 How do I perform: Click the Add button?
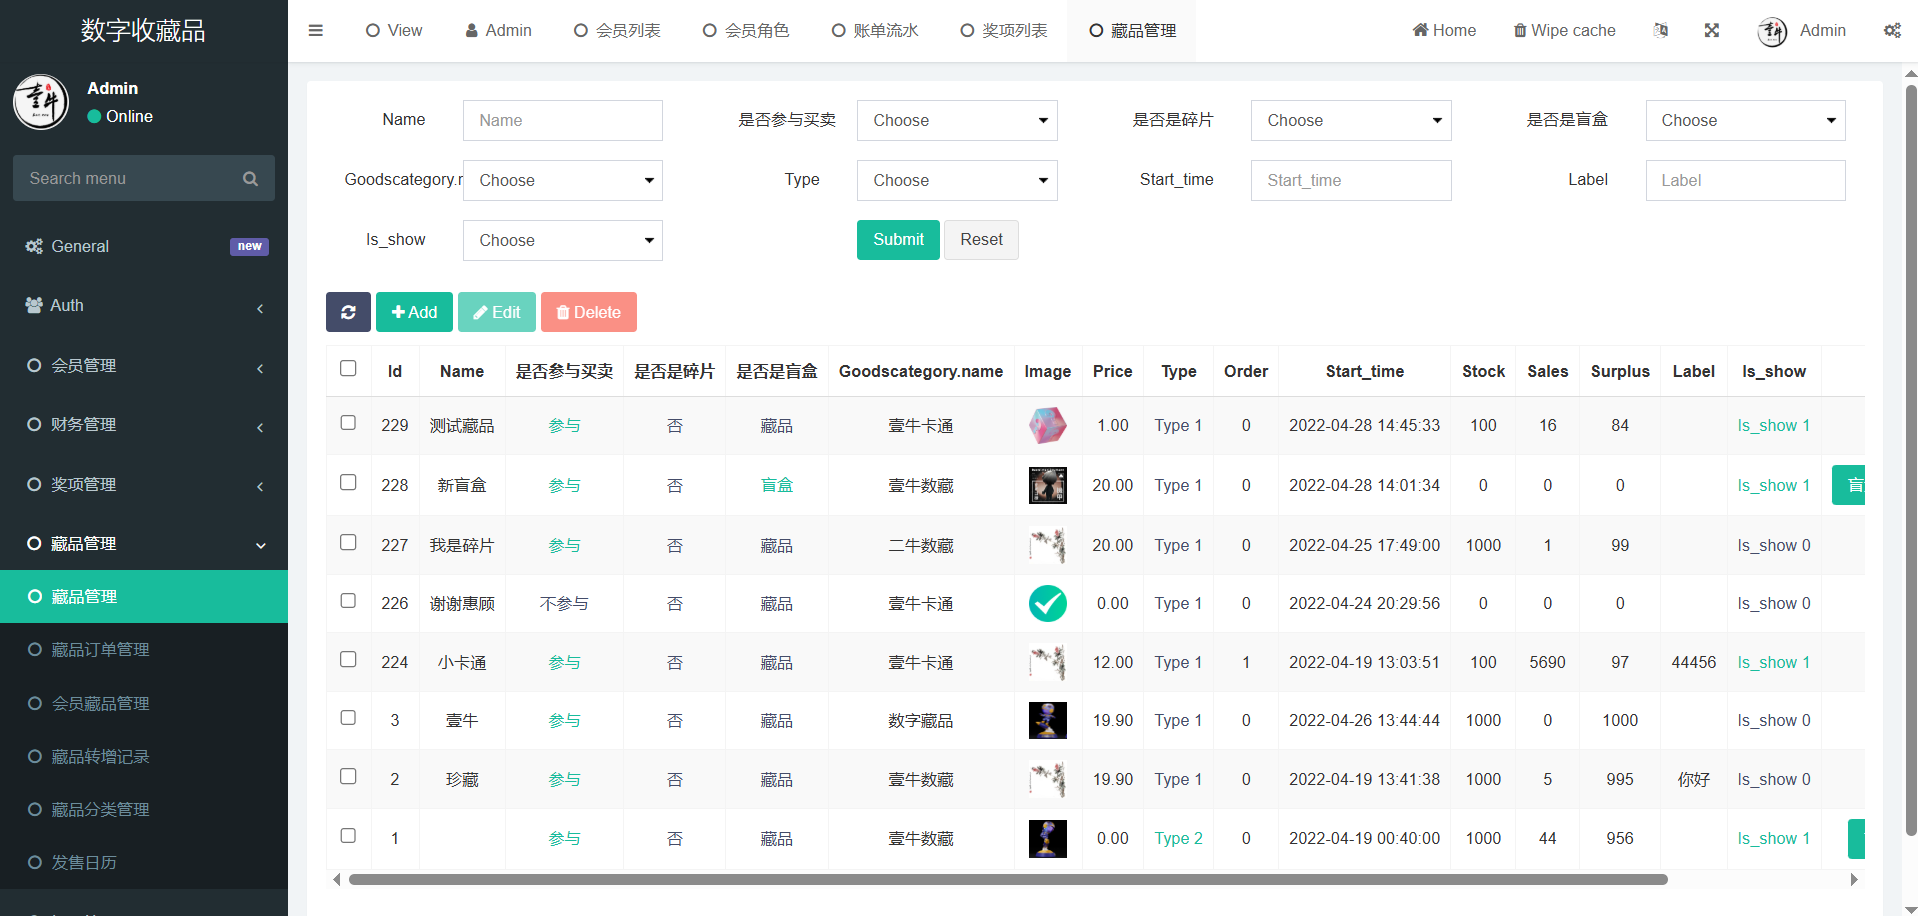coord(414,312)
